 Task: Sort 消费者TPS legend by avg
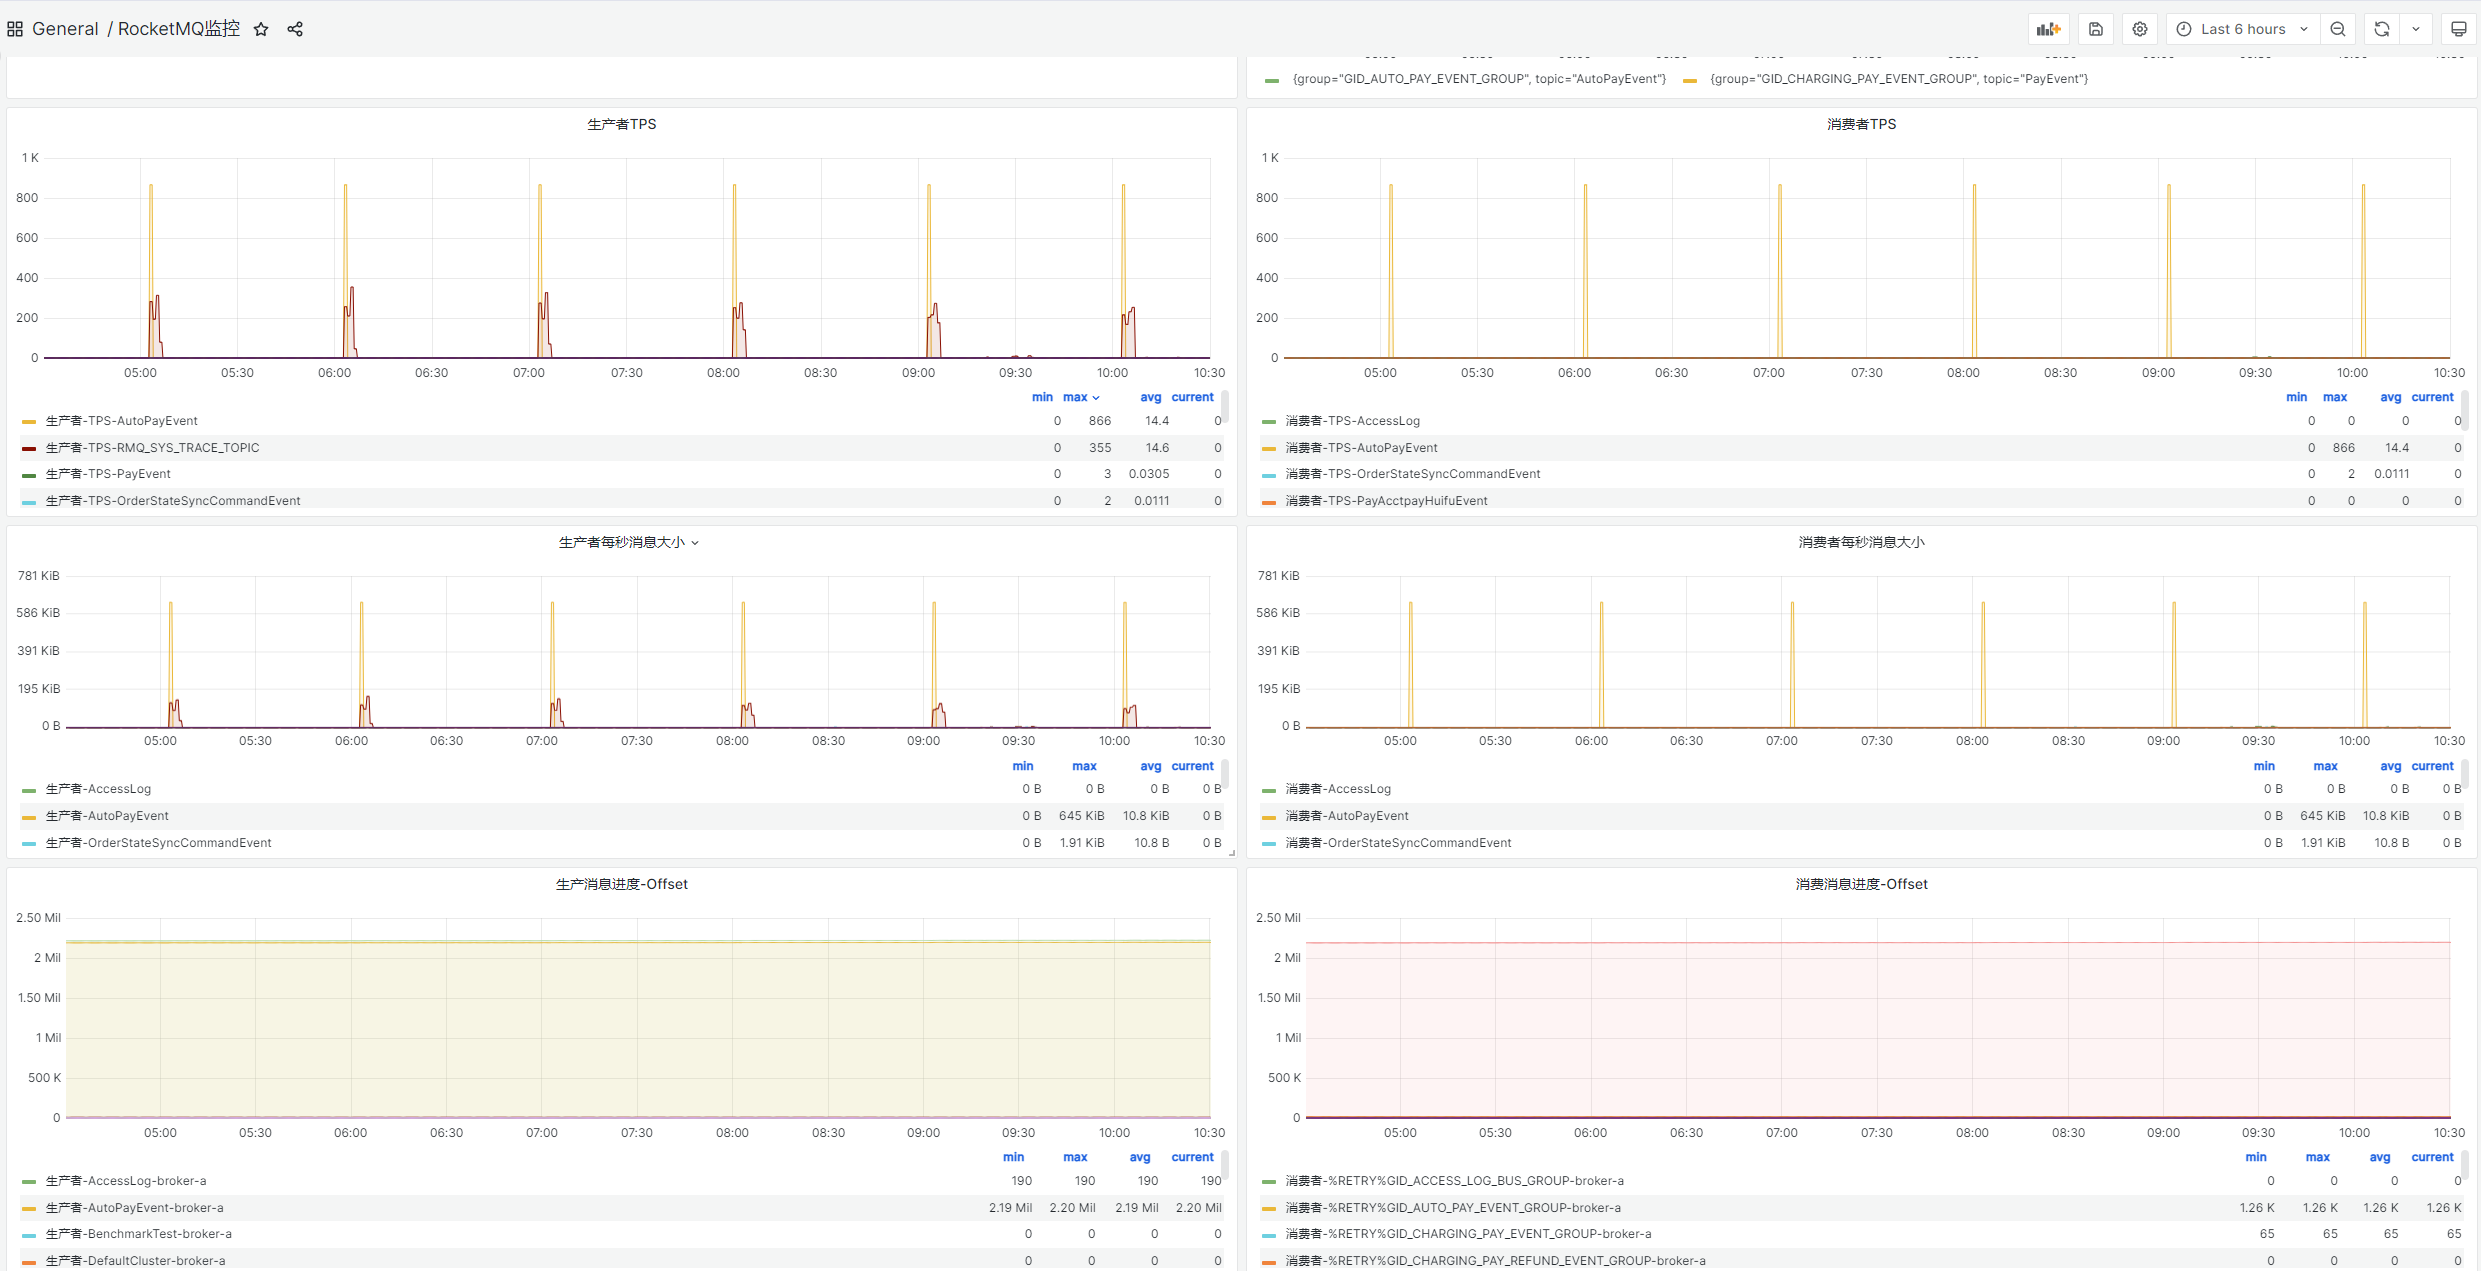pyautogui.click(x=2390, y=397)
